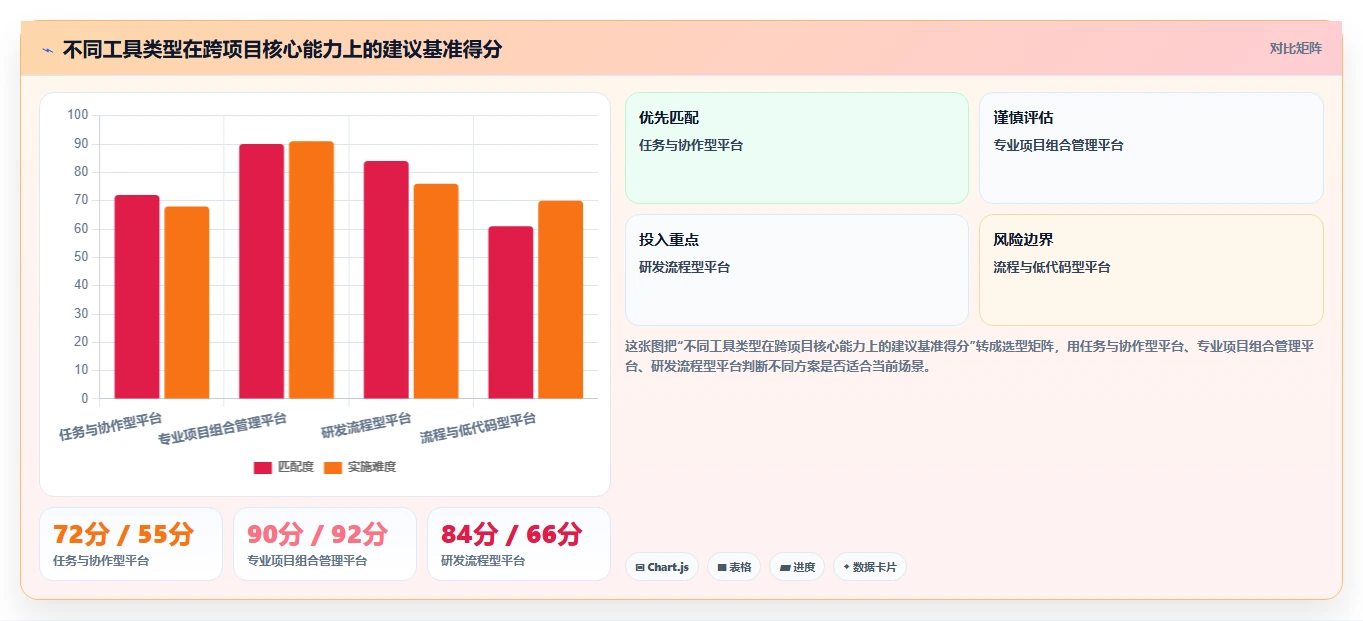The width and height of the screenshot is (1363, 621).
Task: Click the lightning icon beside the title
Action: [x=48, y=49]
